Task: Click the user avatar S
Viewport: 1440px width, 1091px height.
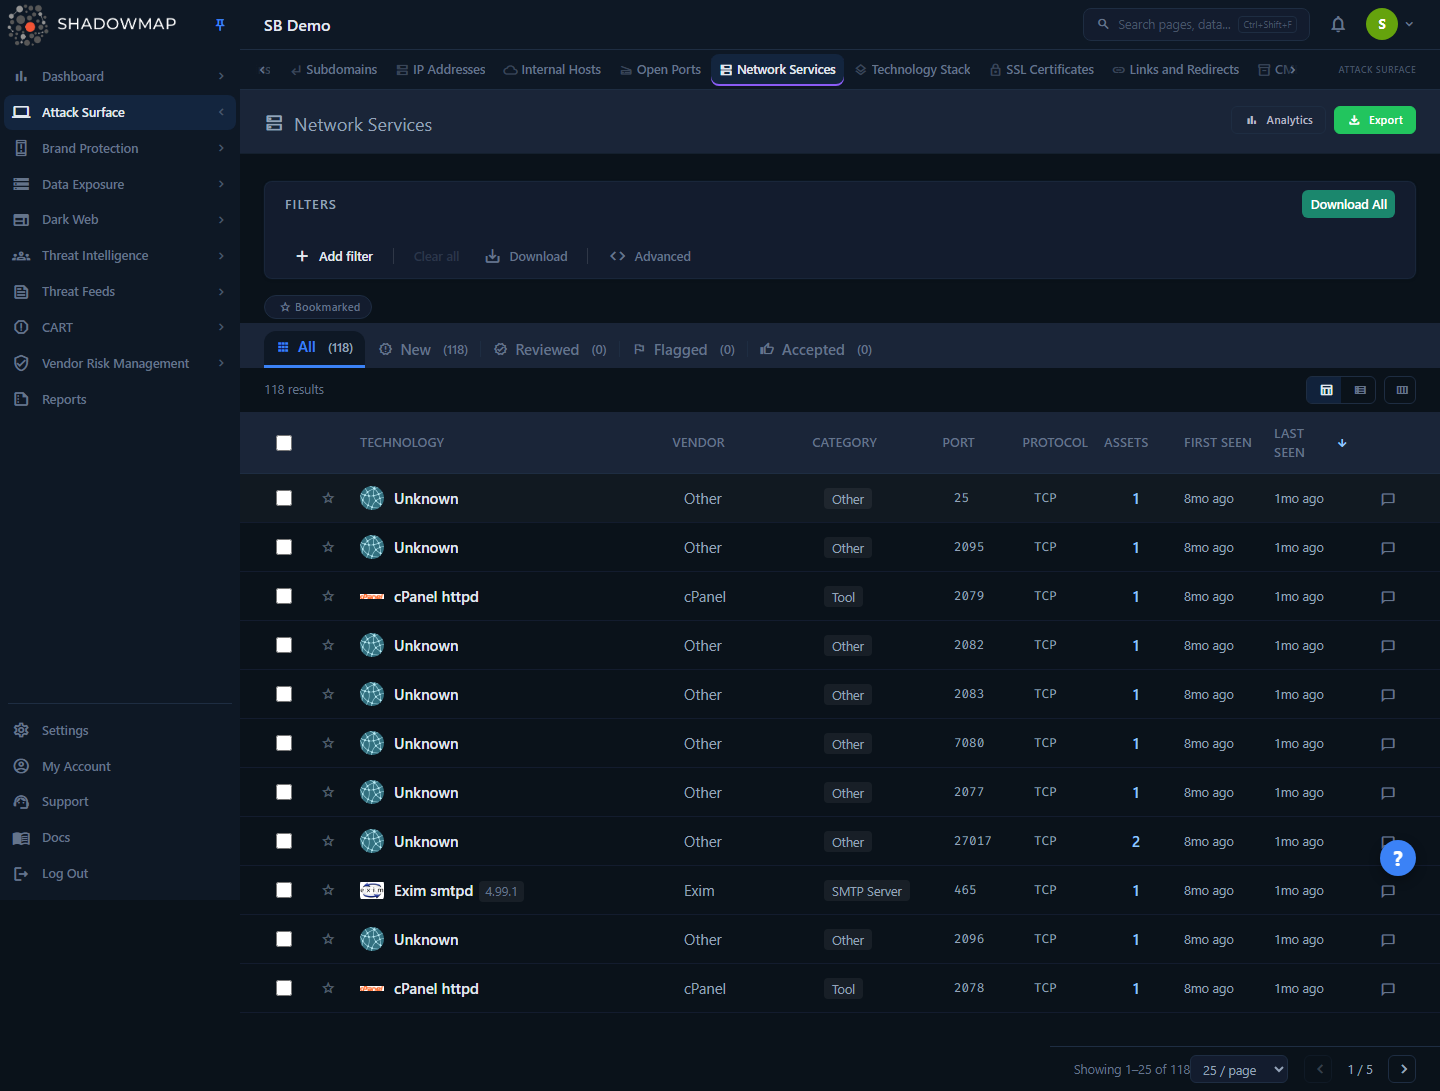Action: coord(1382,24)
